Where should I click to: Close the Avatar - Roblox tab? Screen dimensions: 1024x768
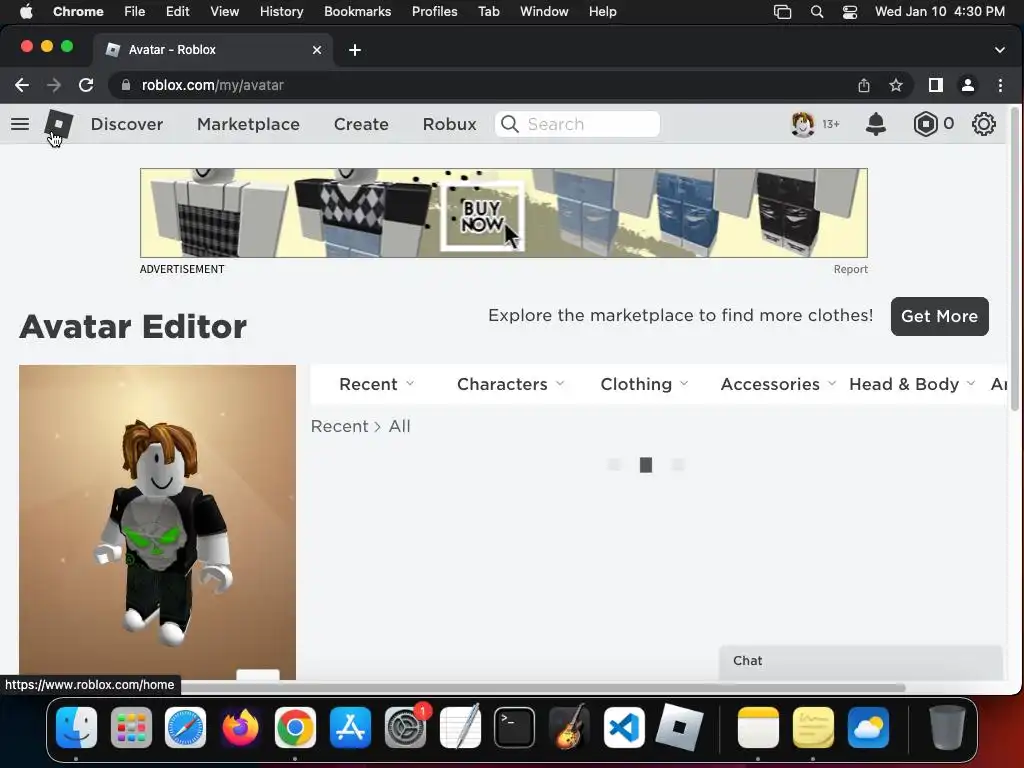[317, 50]
